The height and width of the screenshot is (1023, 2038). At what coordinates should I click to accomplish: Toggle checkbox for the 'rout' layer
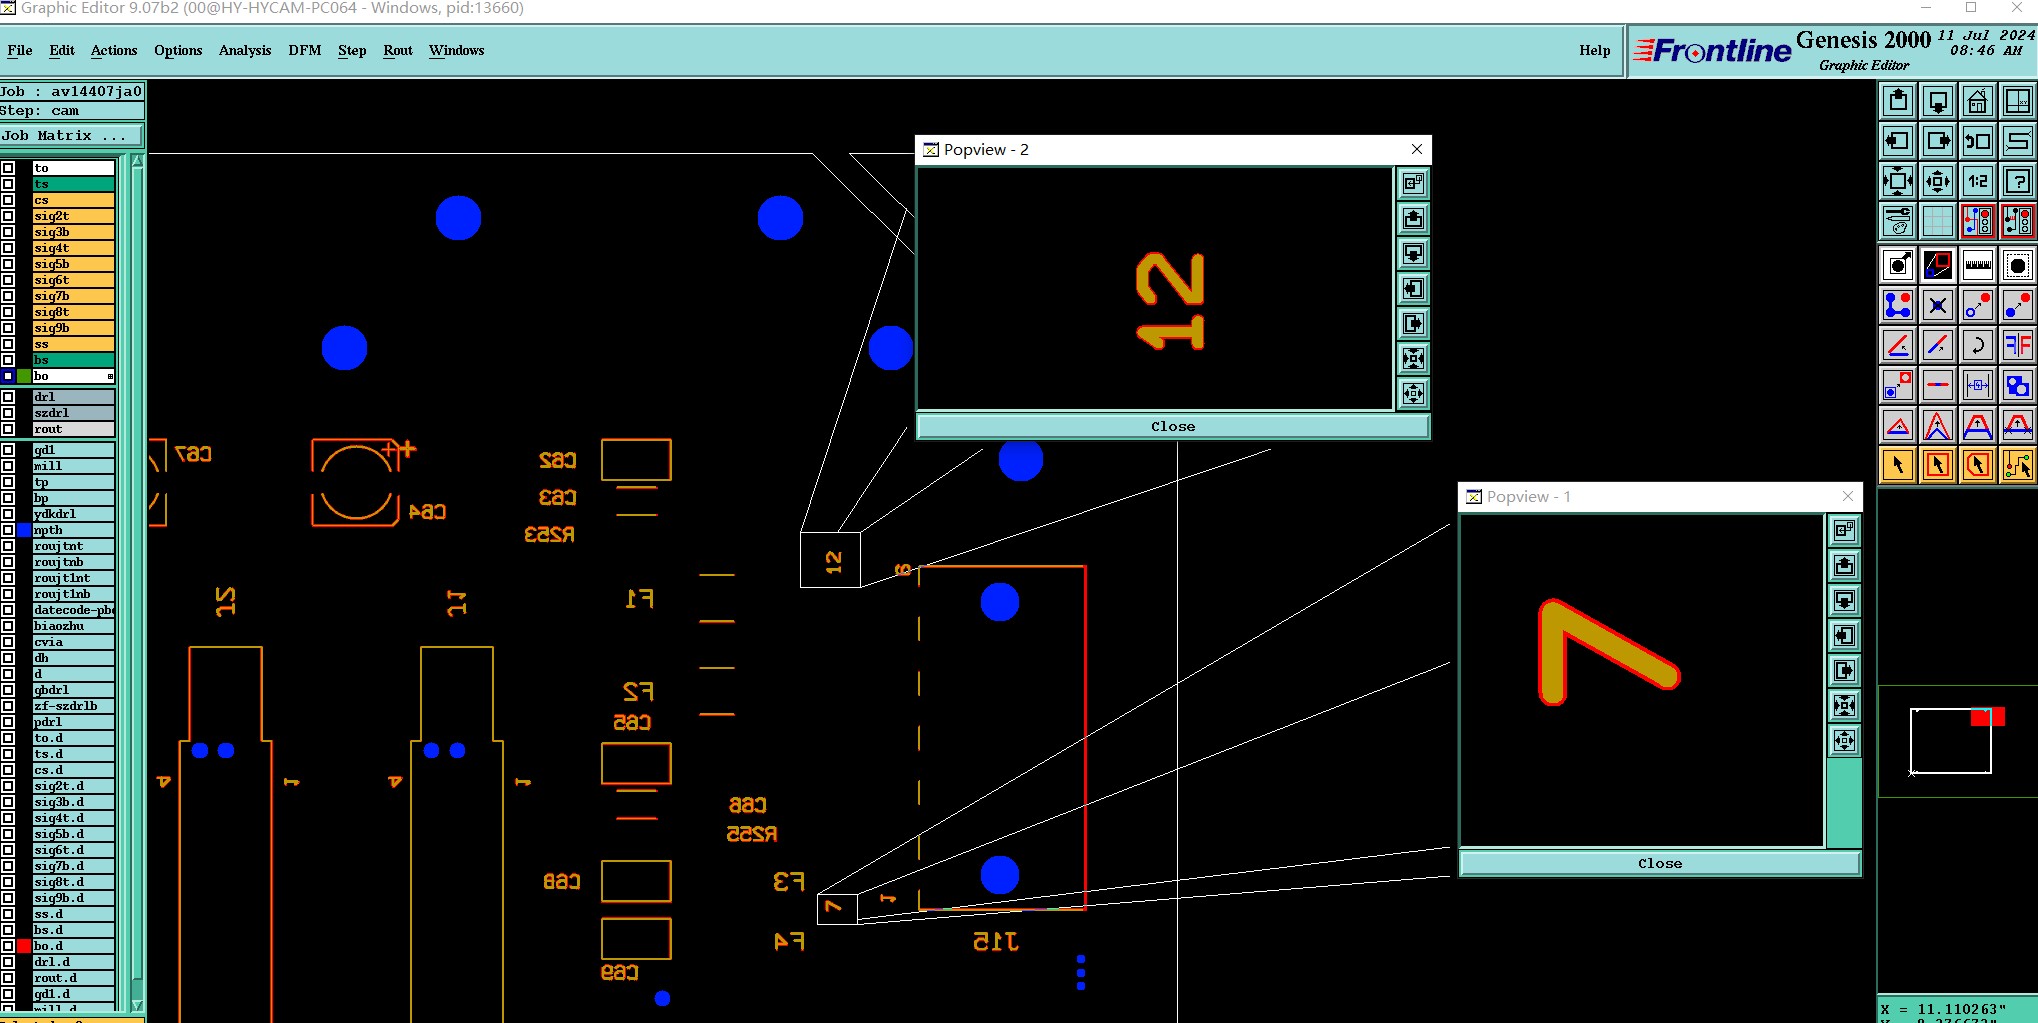click(x=8, y=429)
